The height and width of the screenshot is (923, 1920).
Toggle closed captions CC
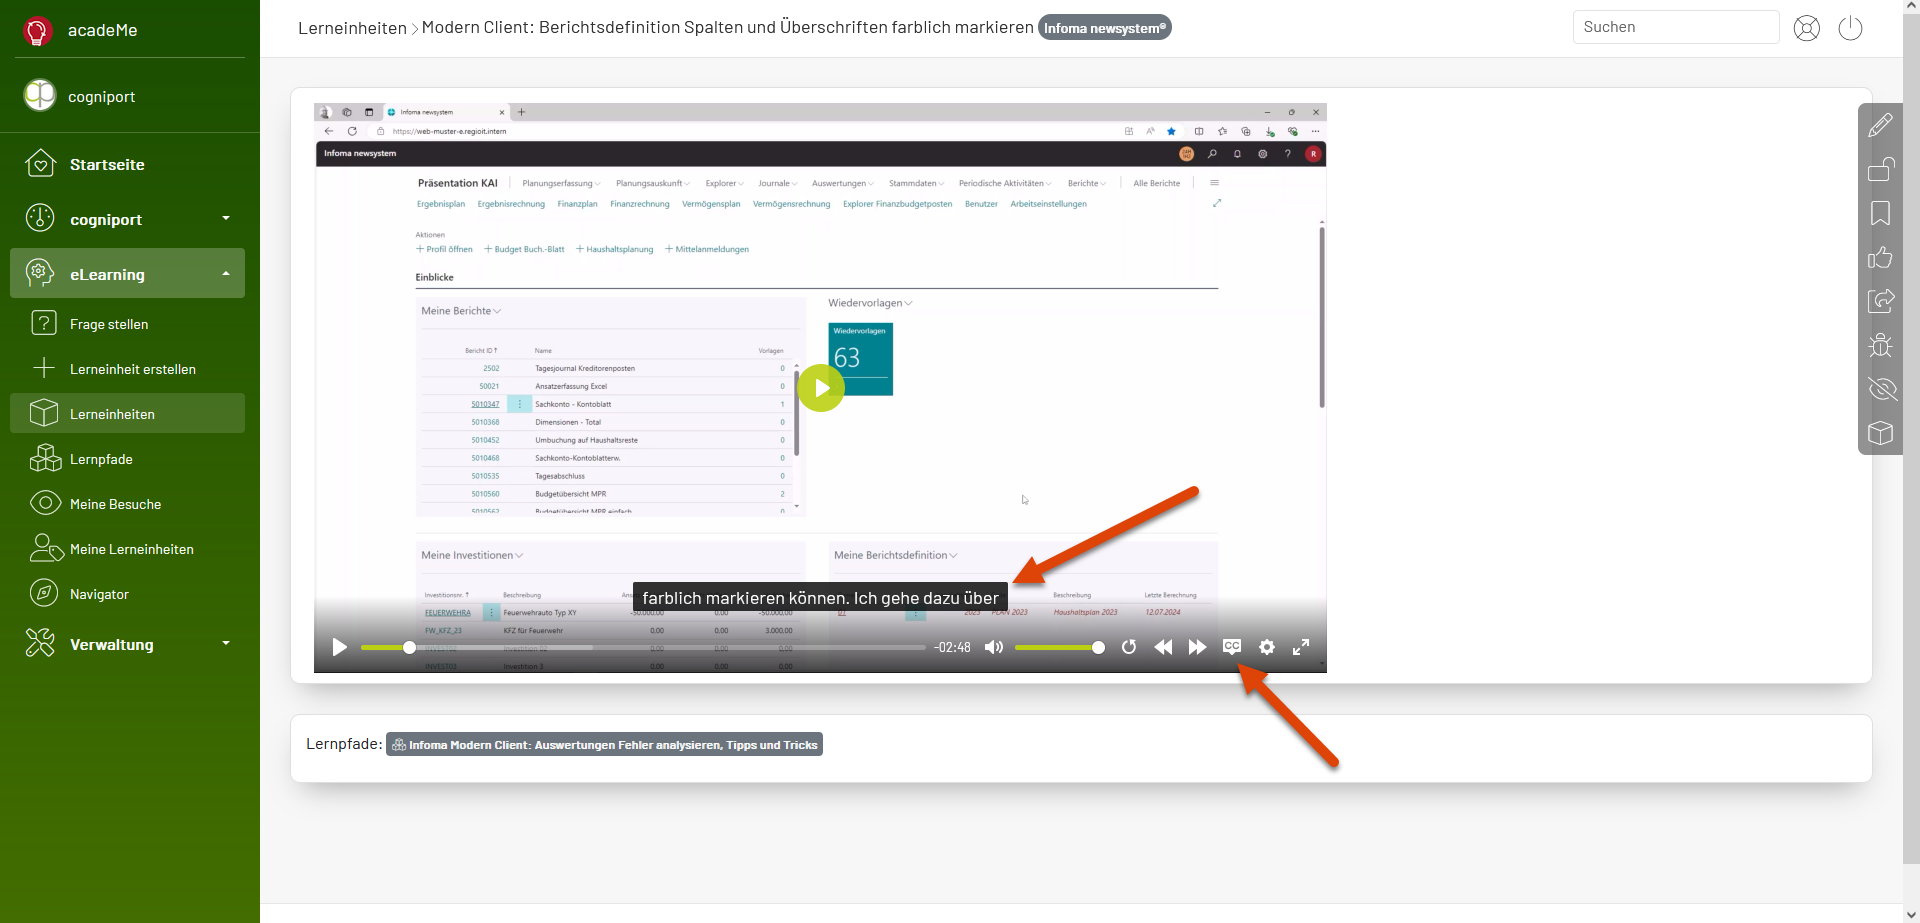pos(1232,647)
